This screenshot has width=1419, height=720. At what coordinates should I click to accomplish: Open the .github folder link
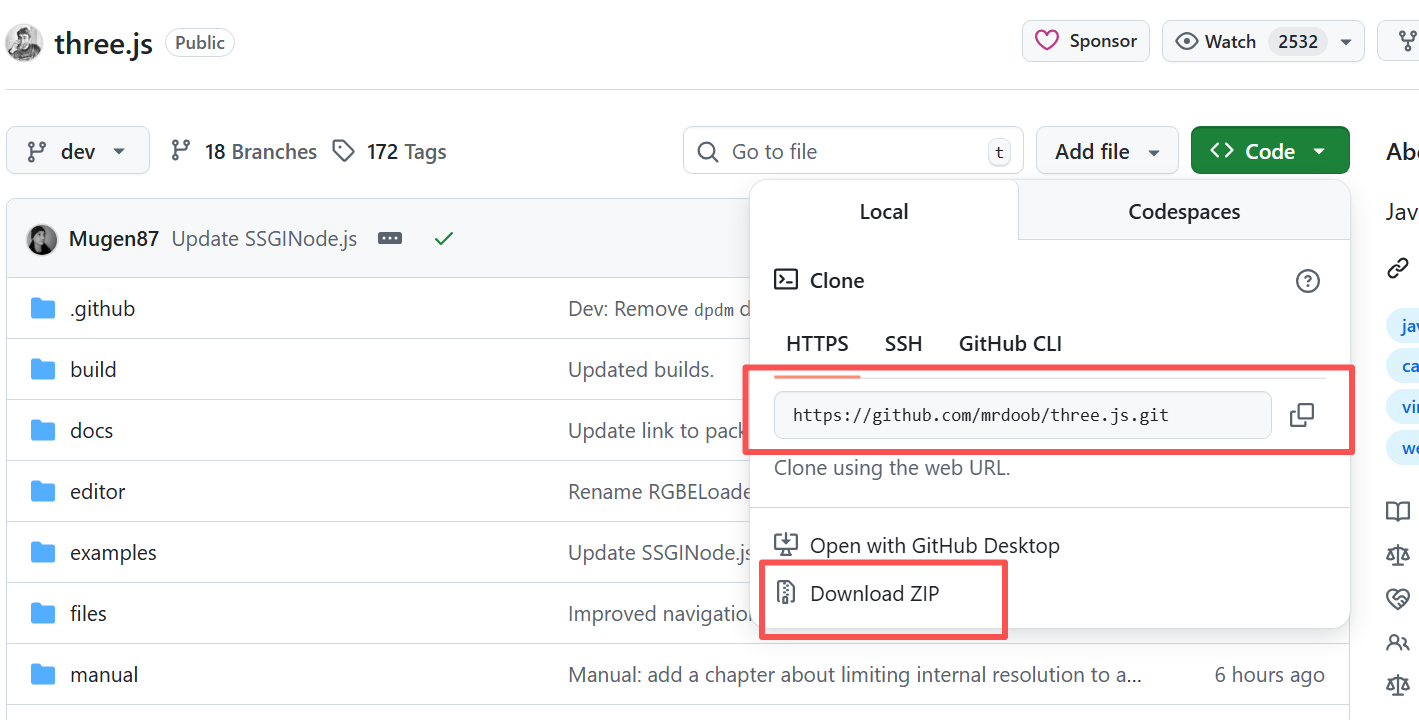(102, 309)
